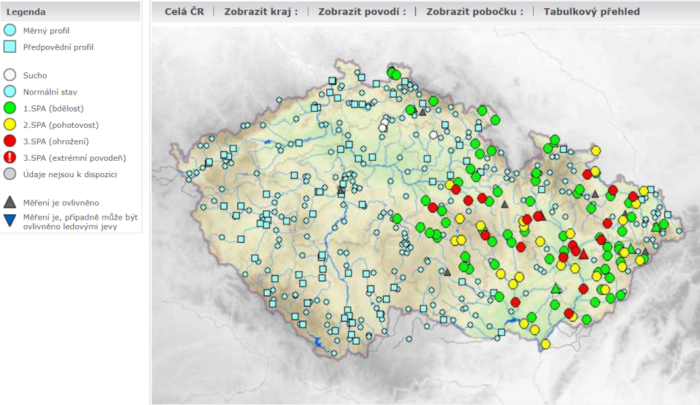Click the Předpovědní profil square legend icon
Viewport: 700px width, 405px height.
(10, 47)
